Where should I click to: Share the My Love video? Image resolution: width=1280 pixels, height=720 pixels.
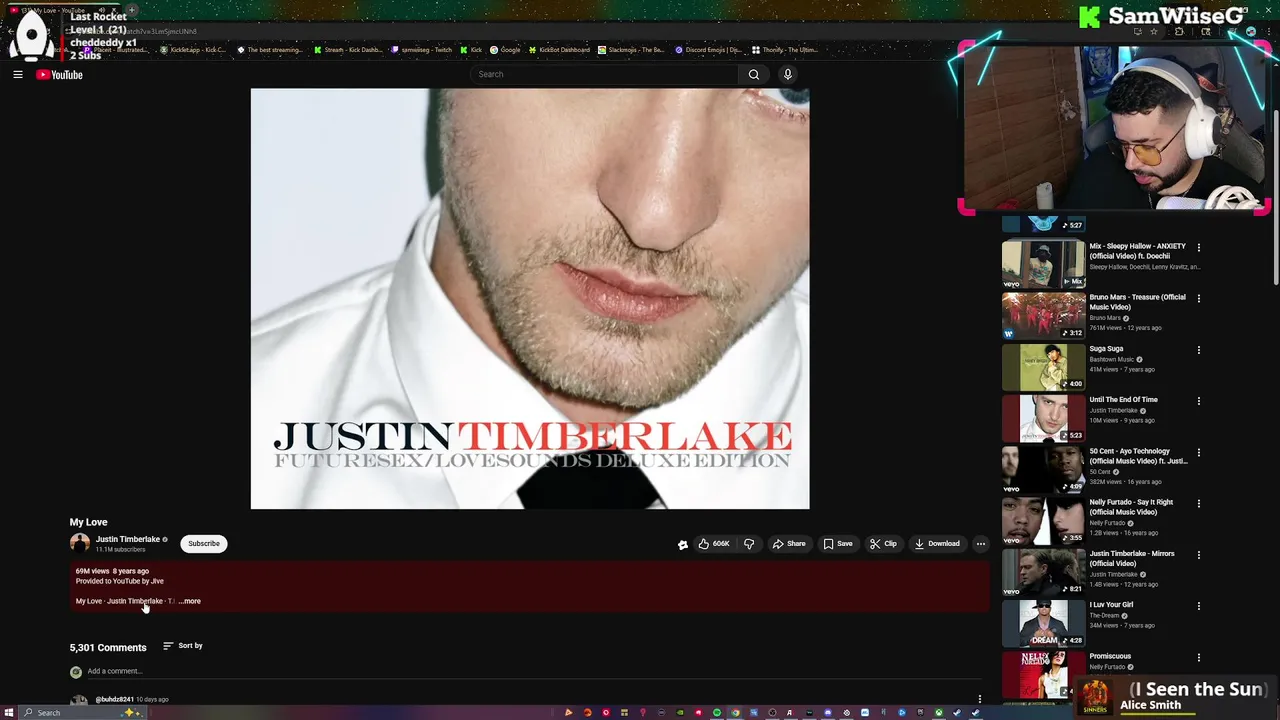point(789,544)
